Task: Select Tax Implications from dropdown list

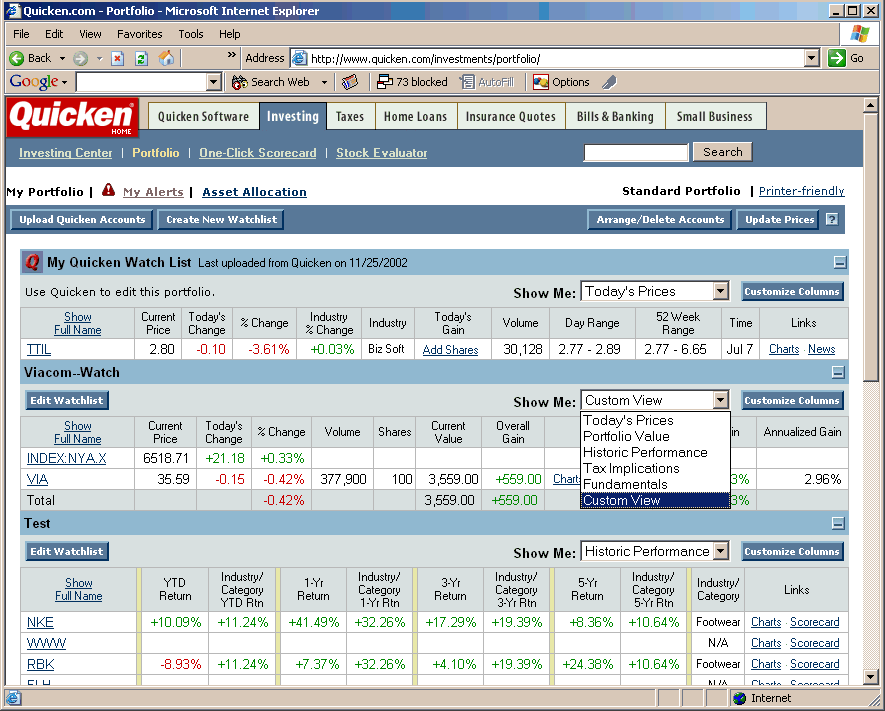Action: click(631, 468)
